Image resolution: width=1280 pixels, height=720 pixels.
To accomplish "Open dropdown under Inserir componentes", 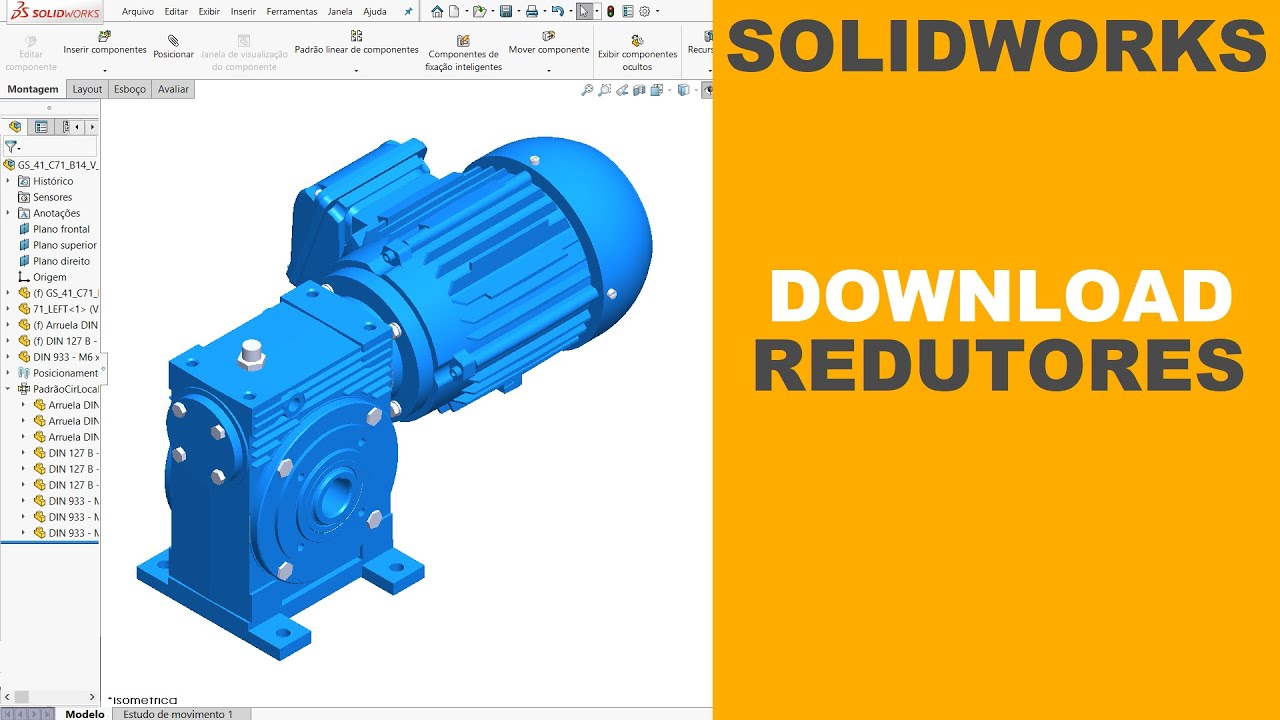I will tap(105, 71).
